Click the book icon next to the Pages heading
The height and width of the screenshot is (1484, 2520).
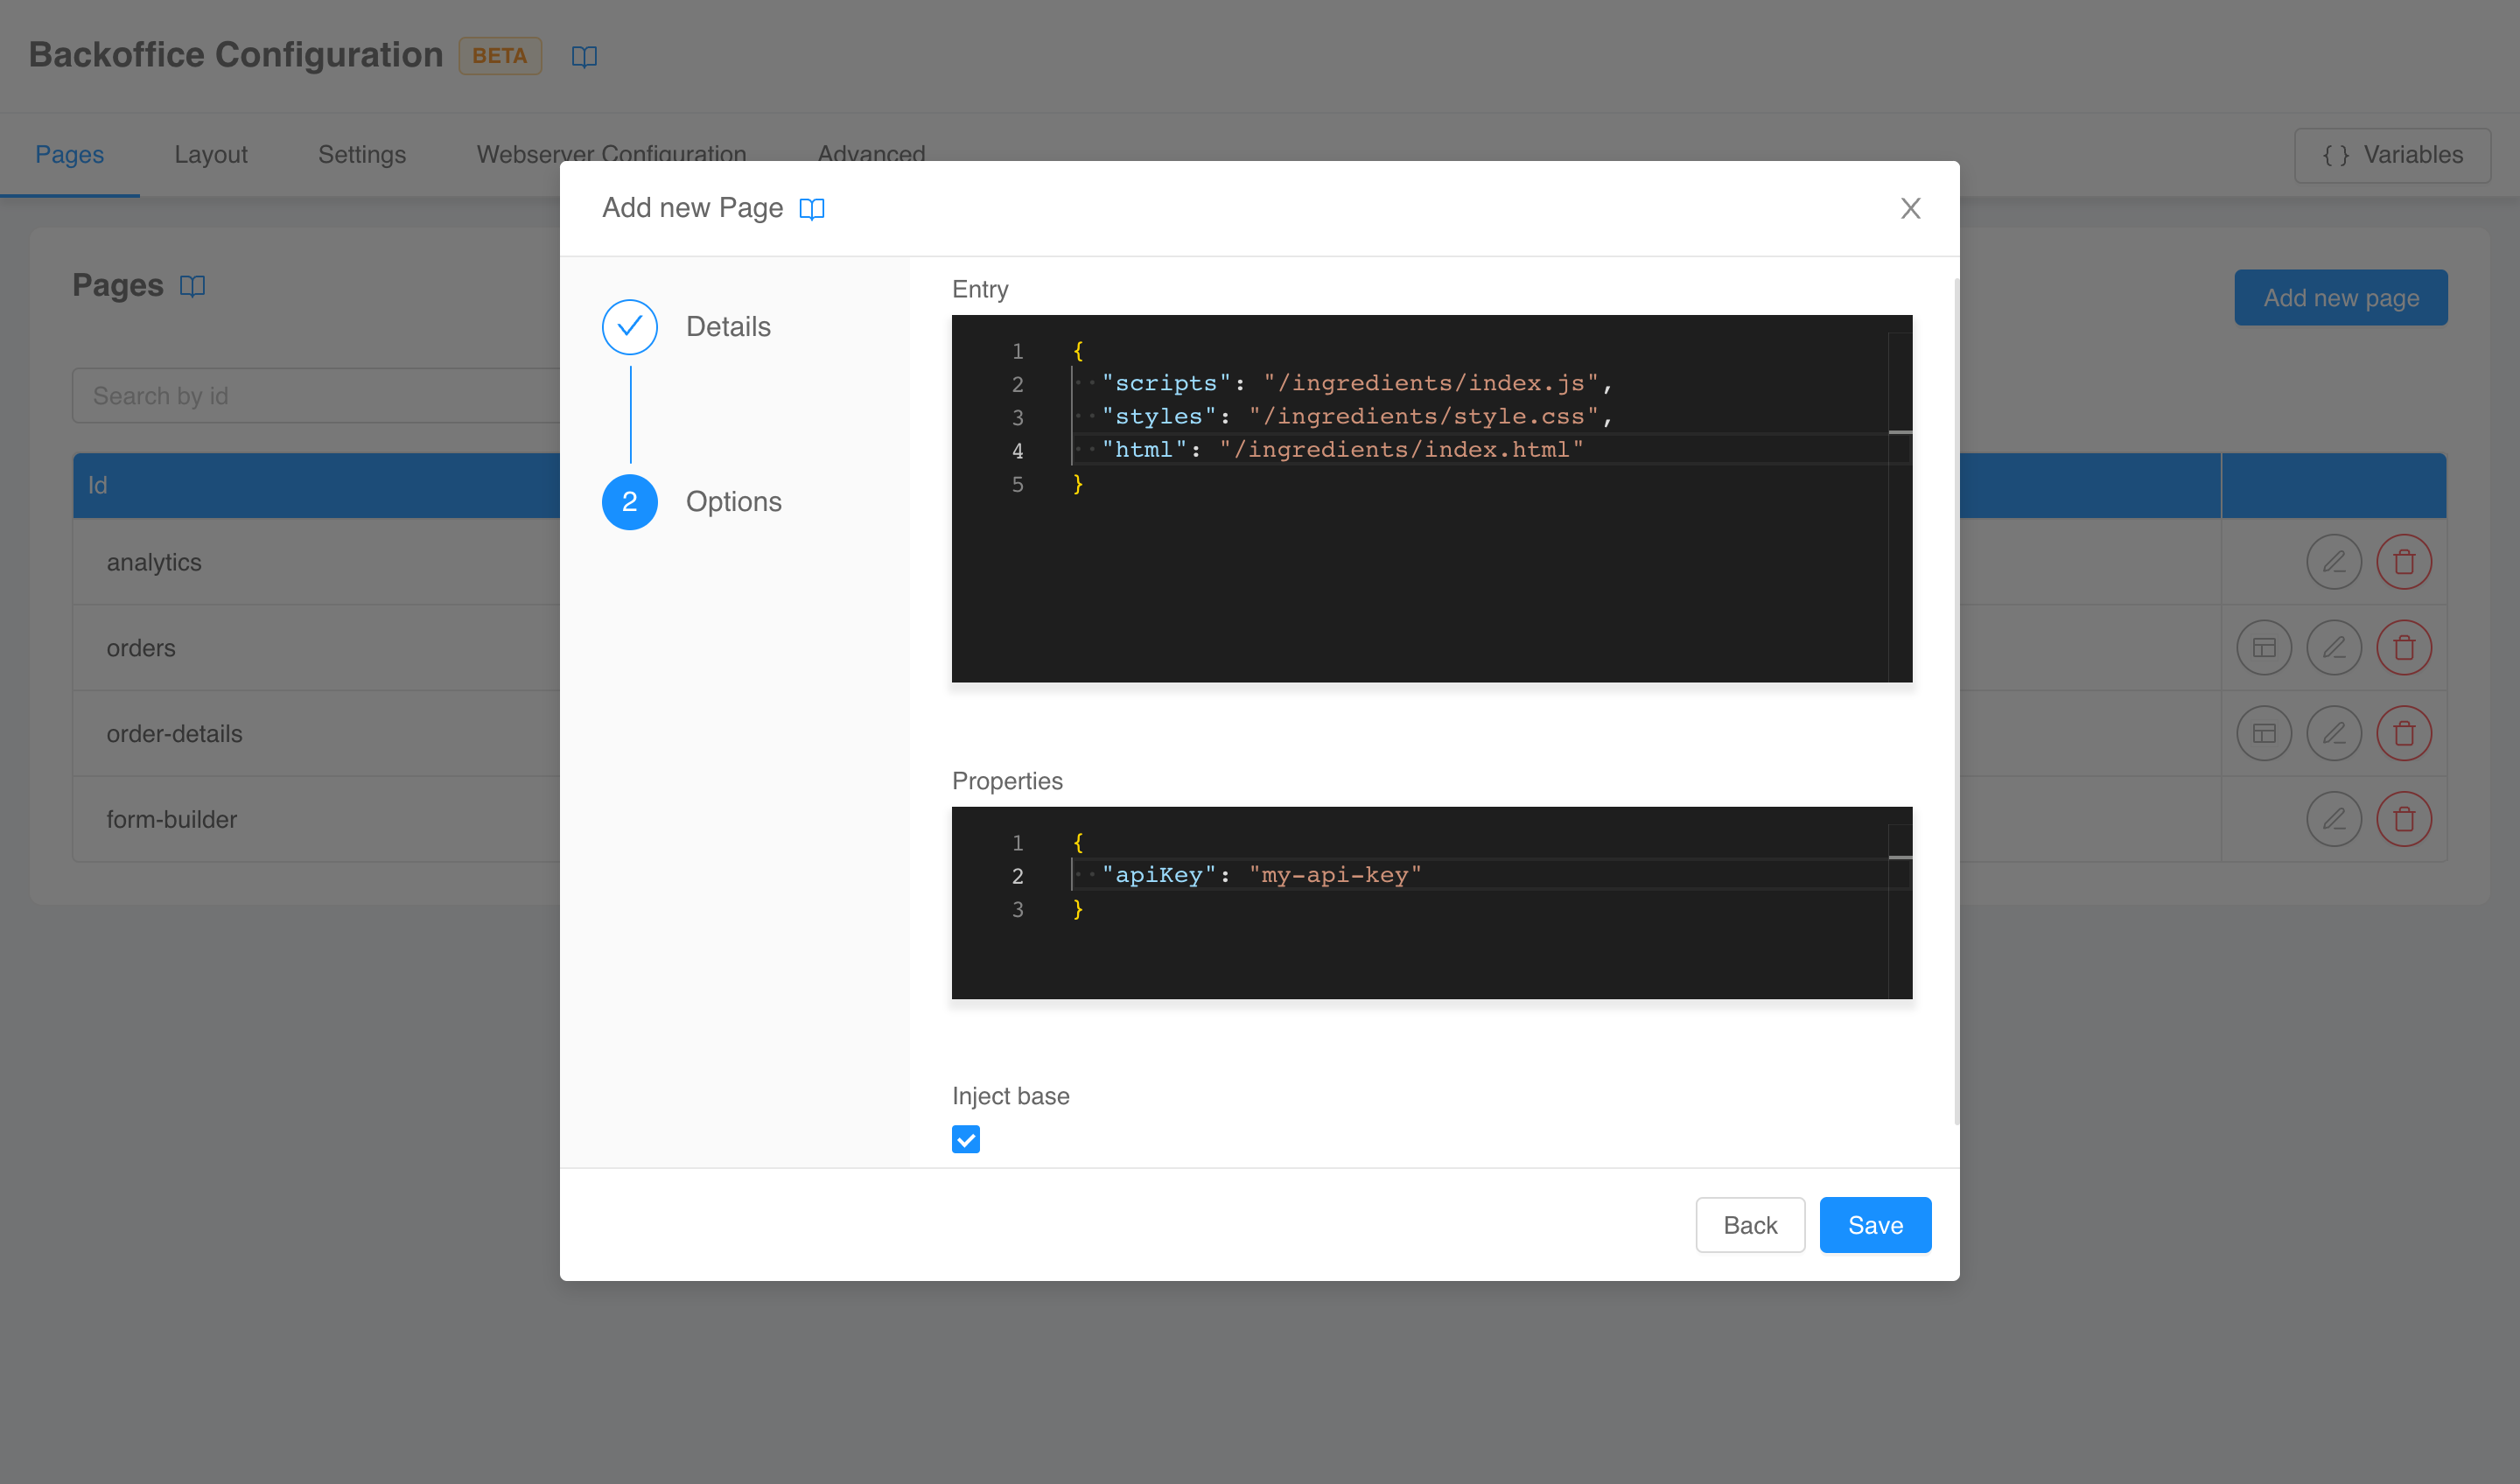192,285
